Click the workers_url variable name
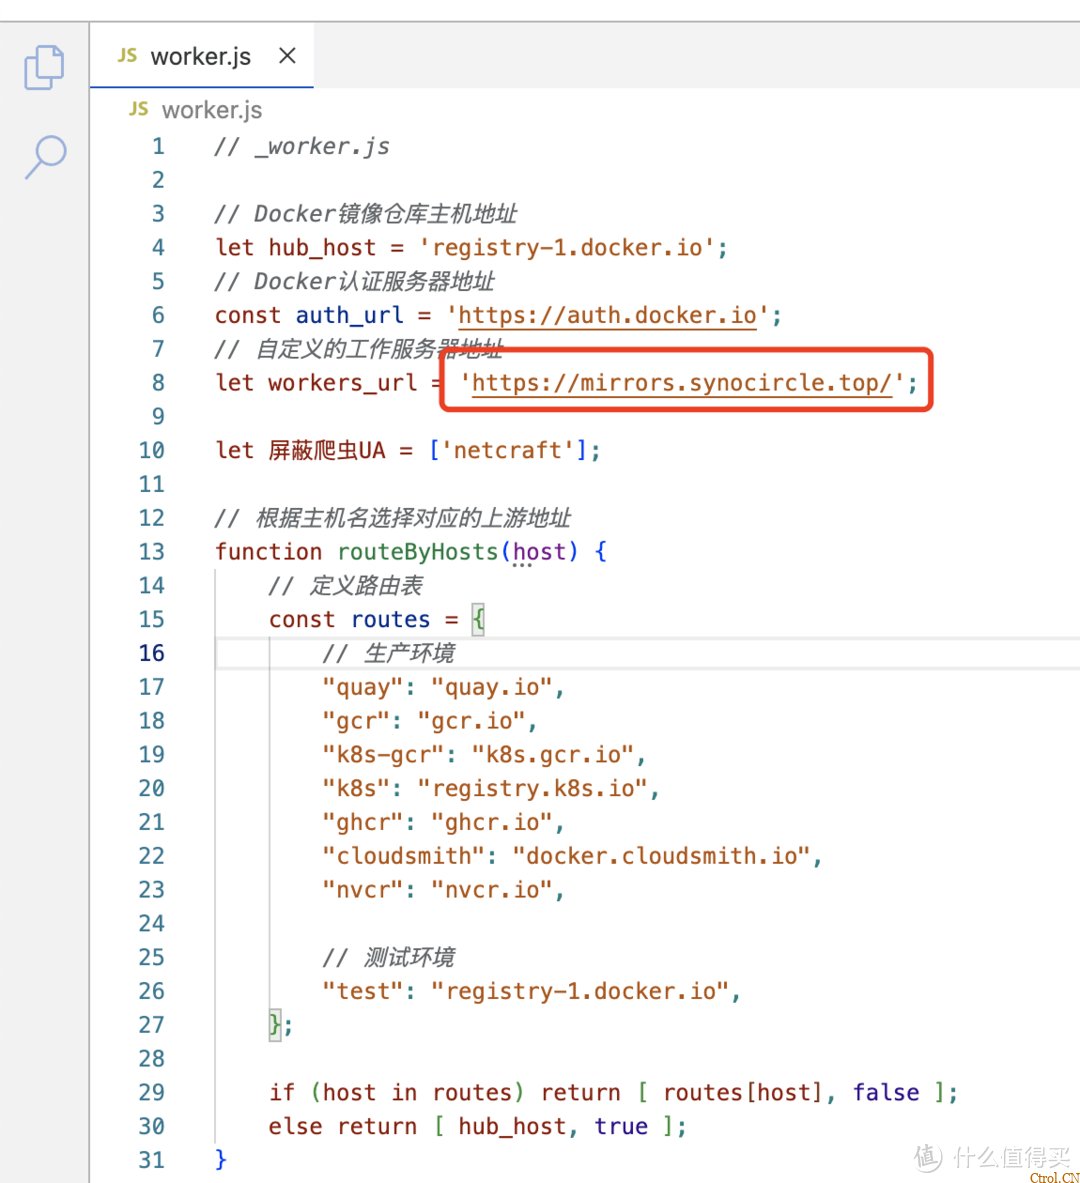The width and height of the screenshot is (1080, 1183). [x=342, y=383]
